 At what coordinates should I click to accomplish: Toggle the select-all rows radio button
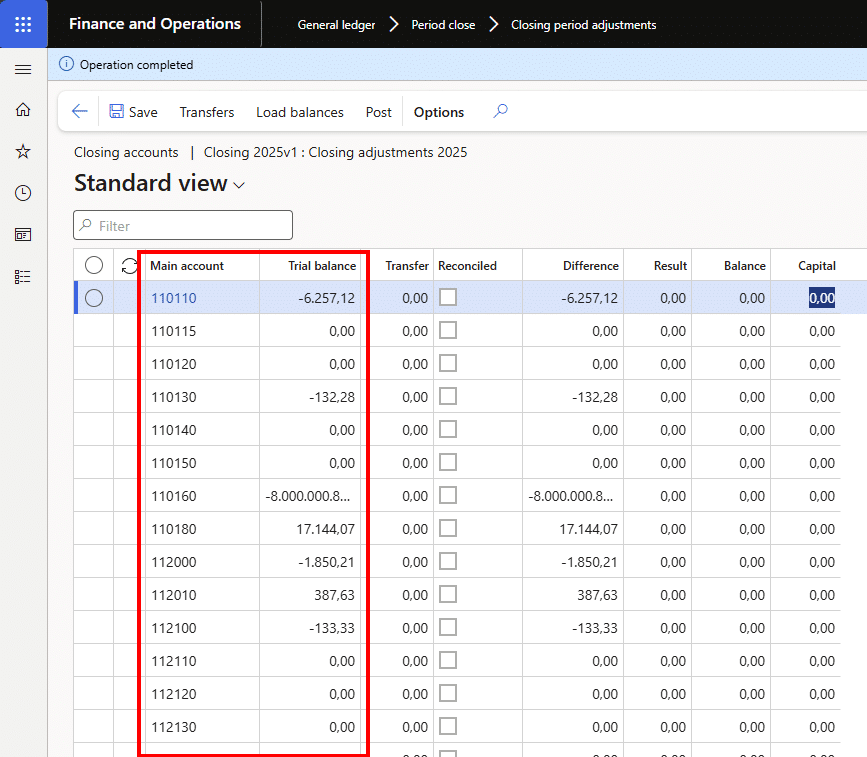tap(94, 265)
